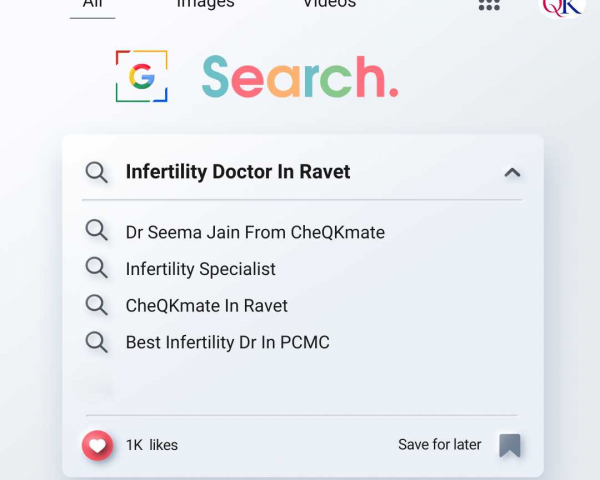This screenshot has height=480, width=600.
Task: Select suggestion Dr Seema Jain From CheQKmate
Action: (x=255, y=232)
